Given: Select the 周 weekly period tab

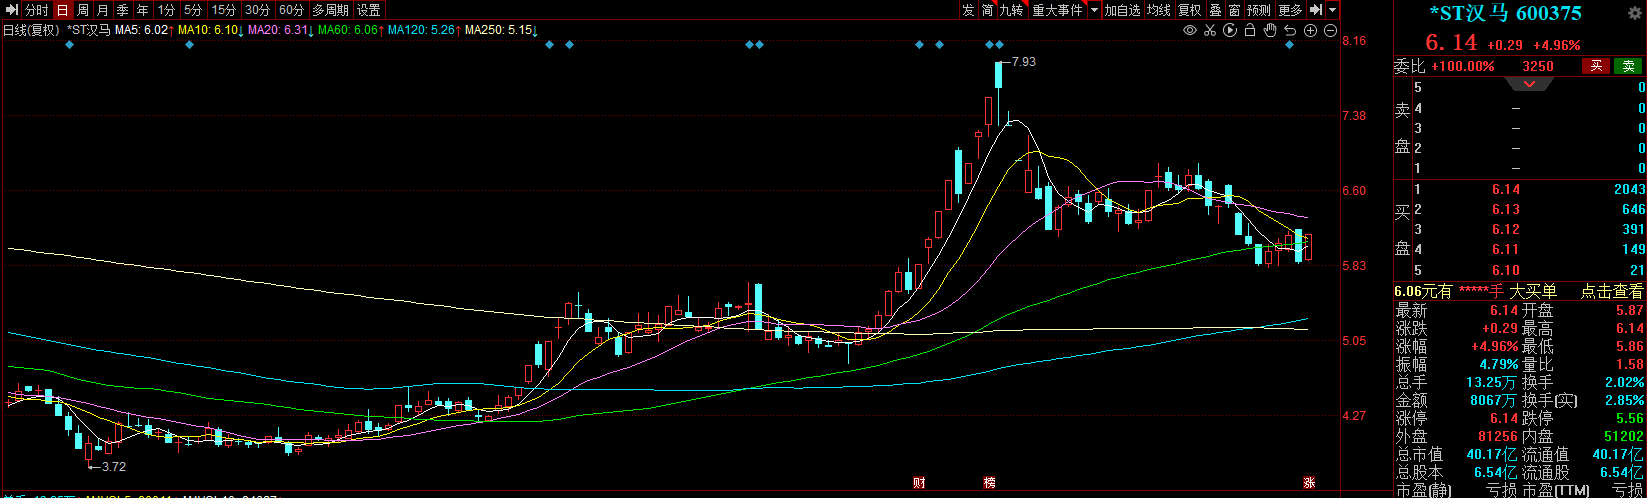Looking at the screenshot, I should pos(83,10).
